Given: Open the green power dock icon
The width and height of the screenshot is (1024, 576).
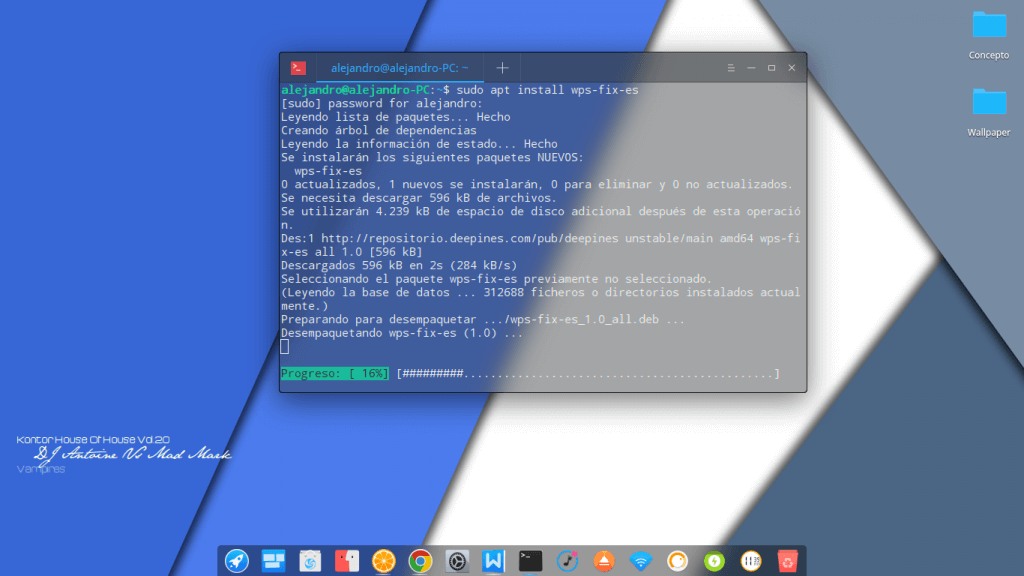Looking at the screenshot, I should pos(714,561).
